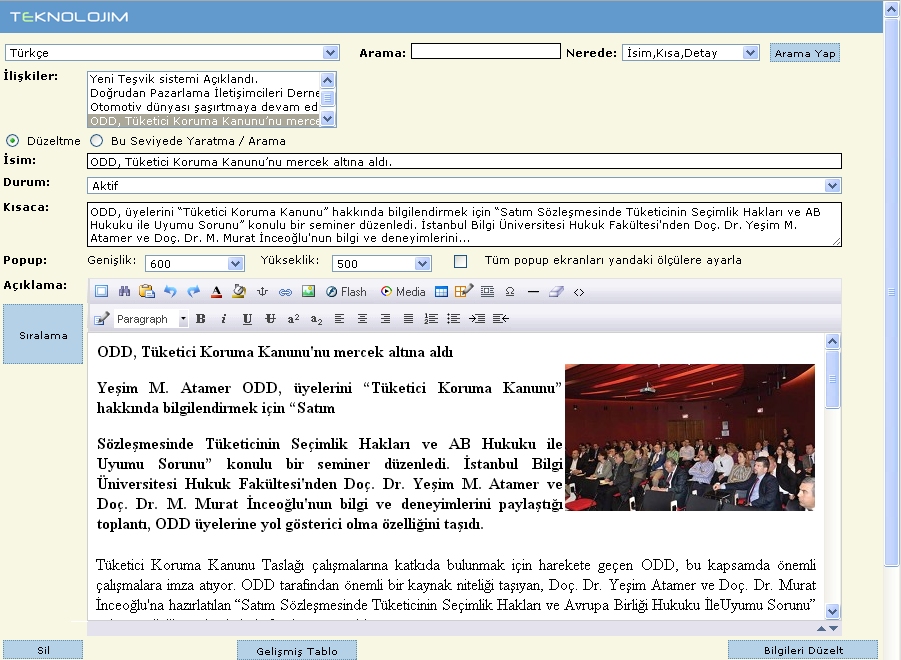Open the Nerede search scope dropdown

691,53
